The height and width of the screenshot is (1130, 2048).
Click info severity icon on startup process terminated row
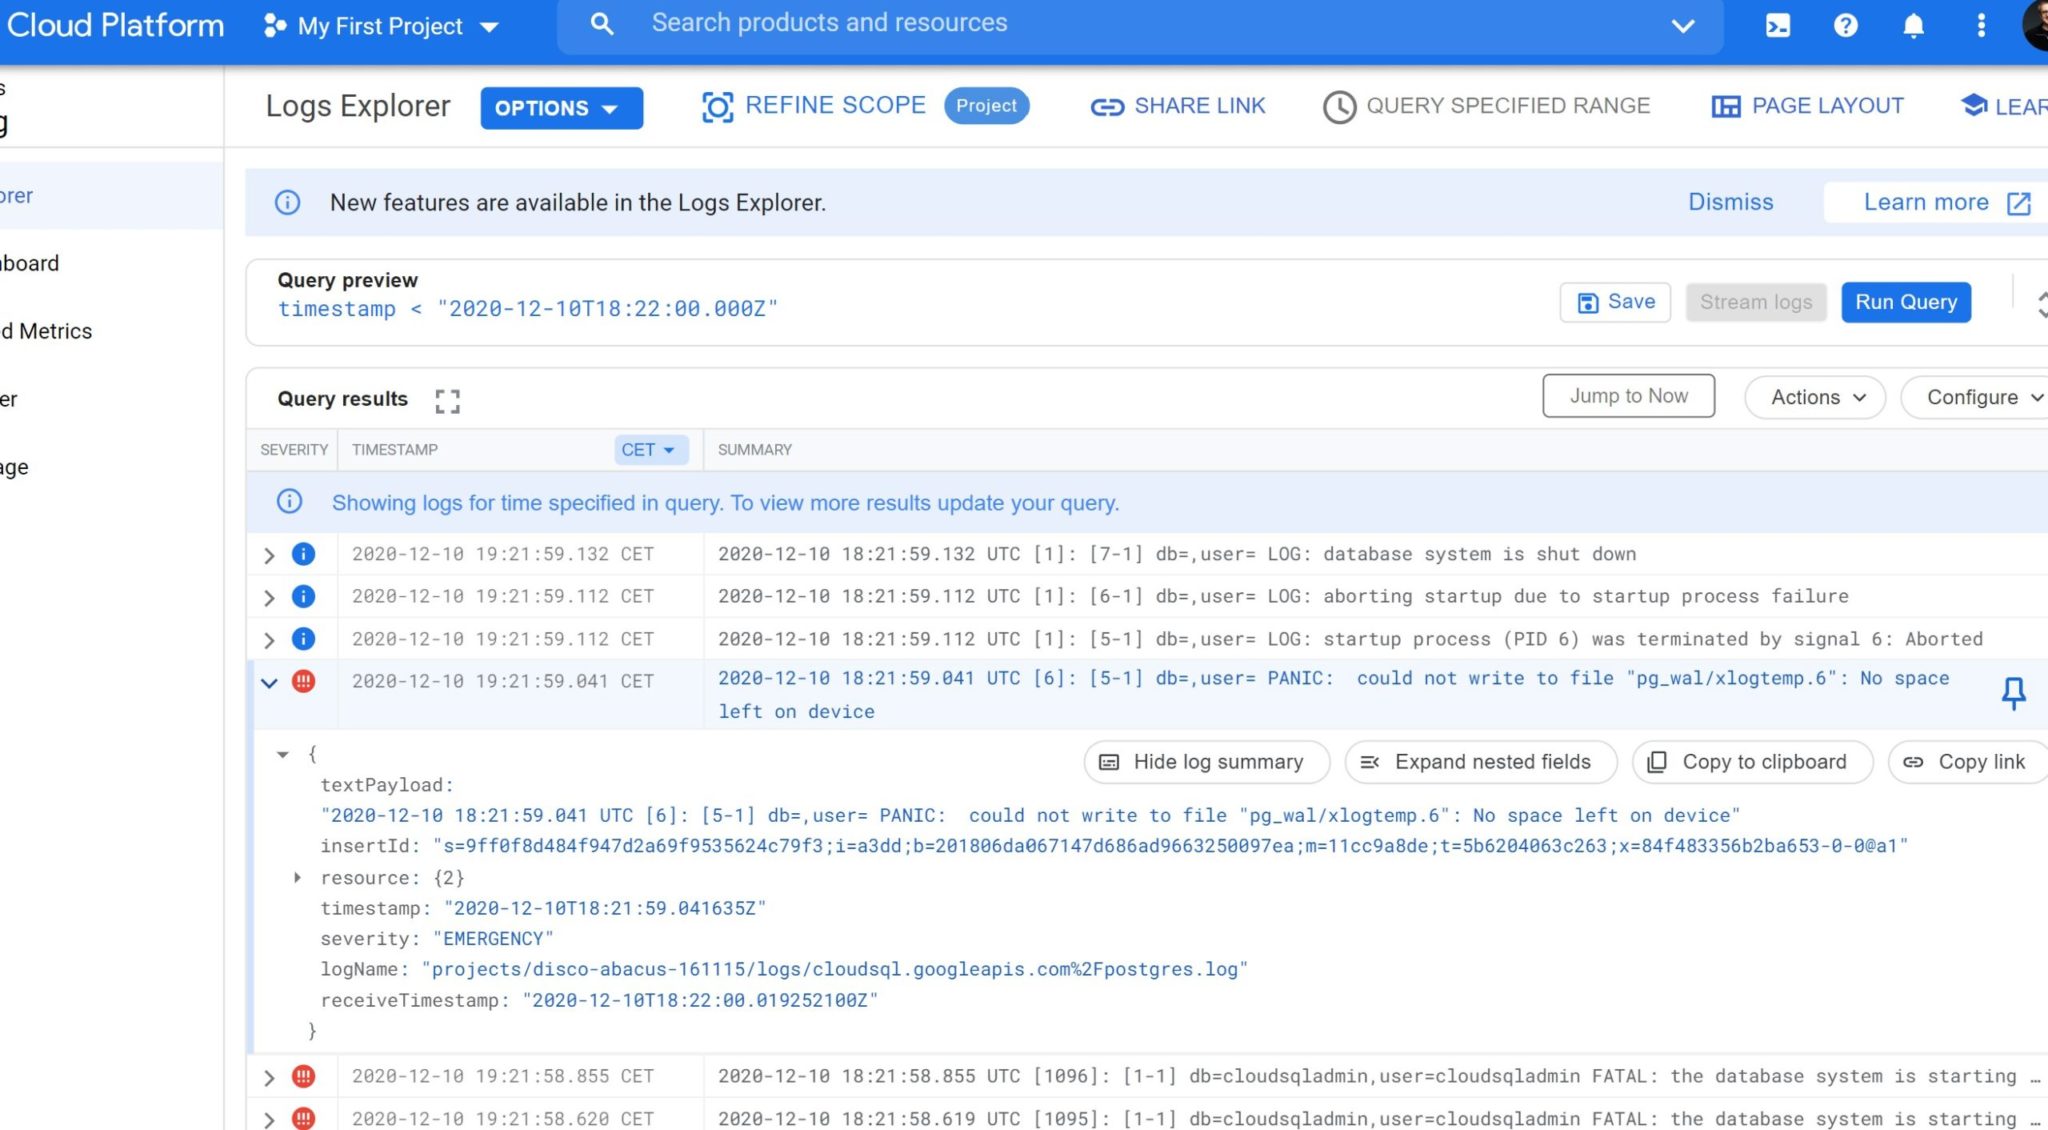(303, 638)
